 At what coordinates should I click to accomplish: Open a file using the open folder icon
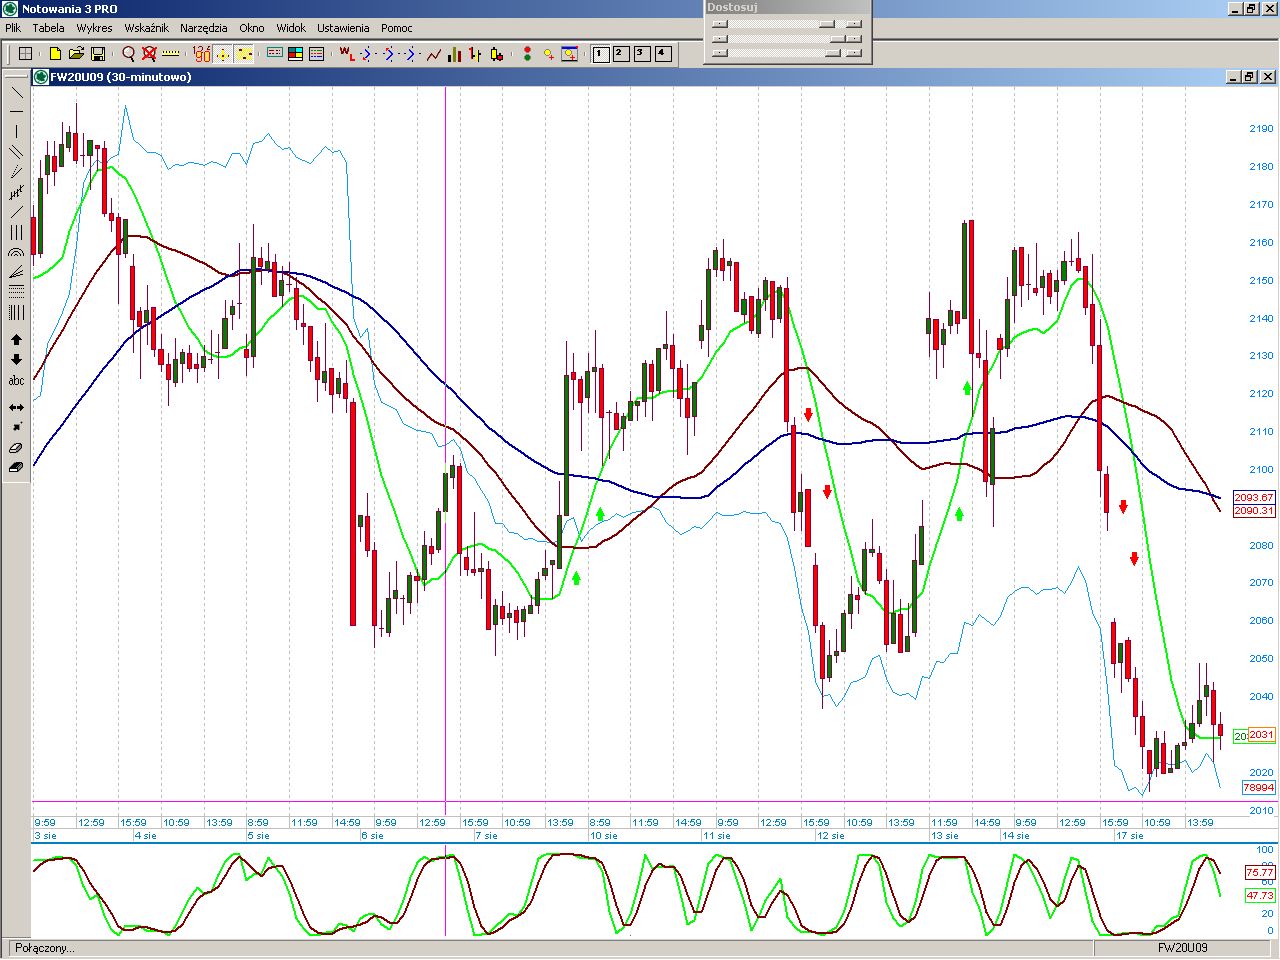tap(76, 54)
